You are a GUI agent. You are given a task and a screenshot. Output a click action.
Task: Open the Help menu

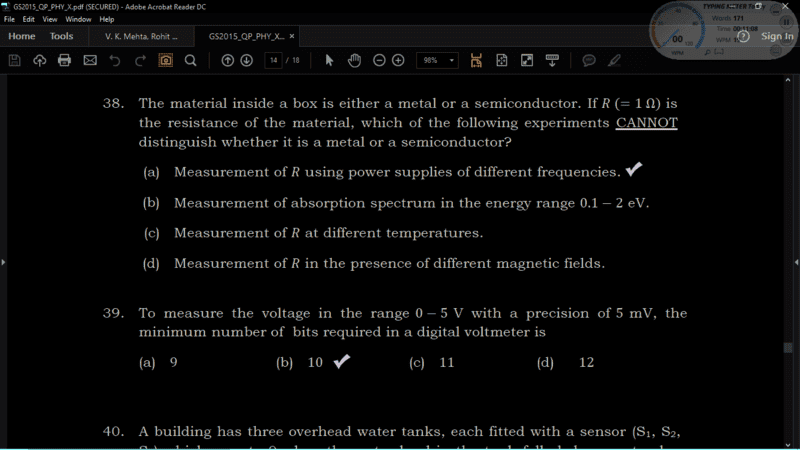point(107,19)
